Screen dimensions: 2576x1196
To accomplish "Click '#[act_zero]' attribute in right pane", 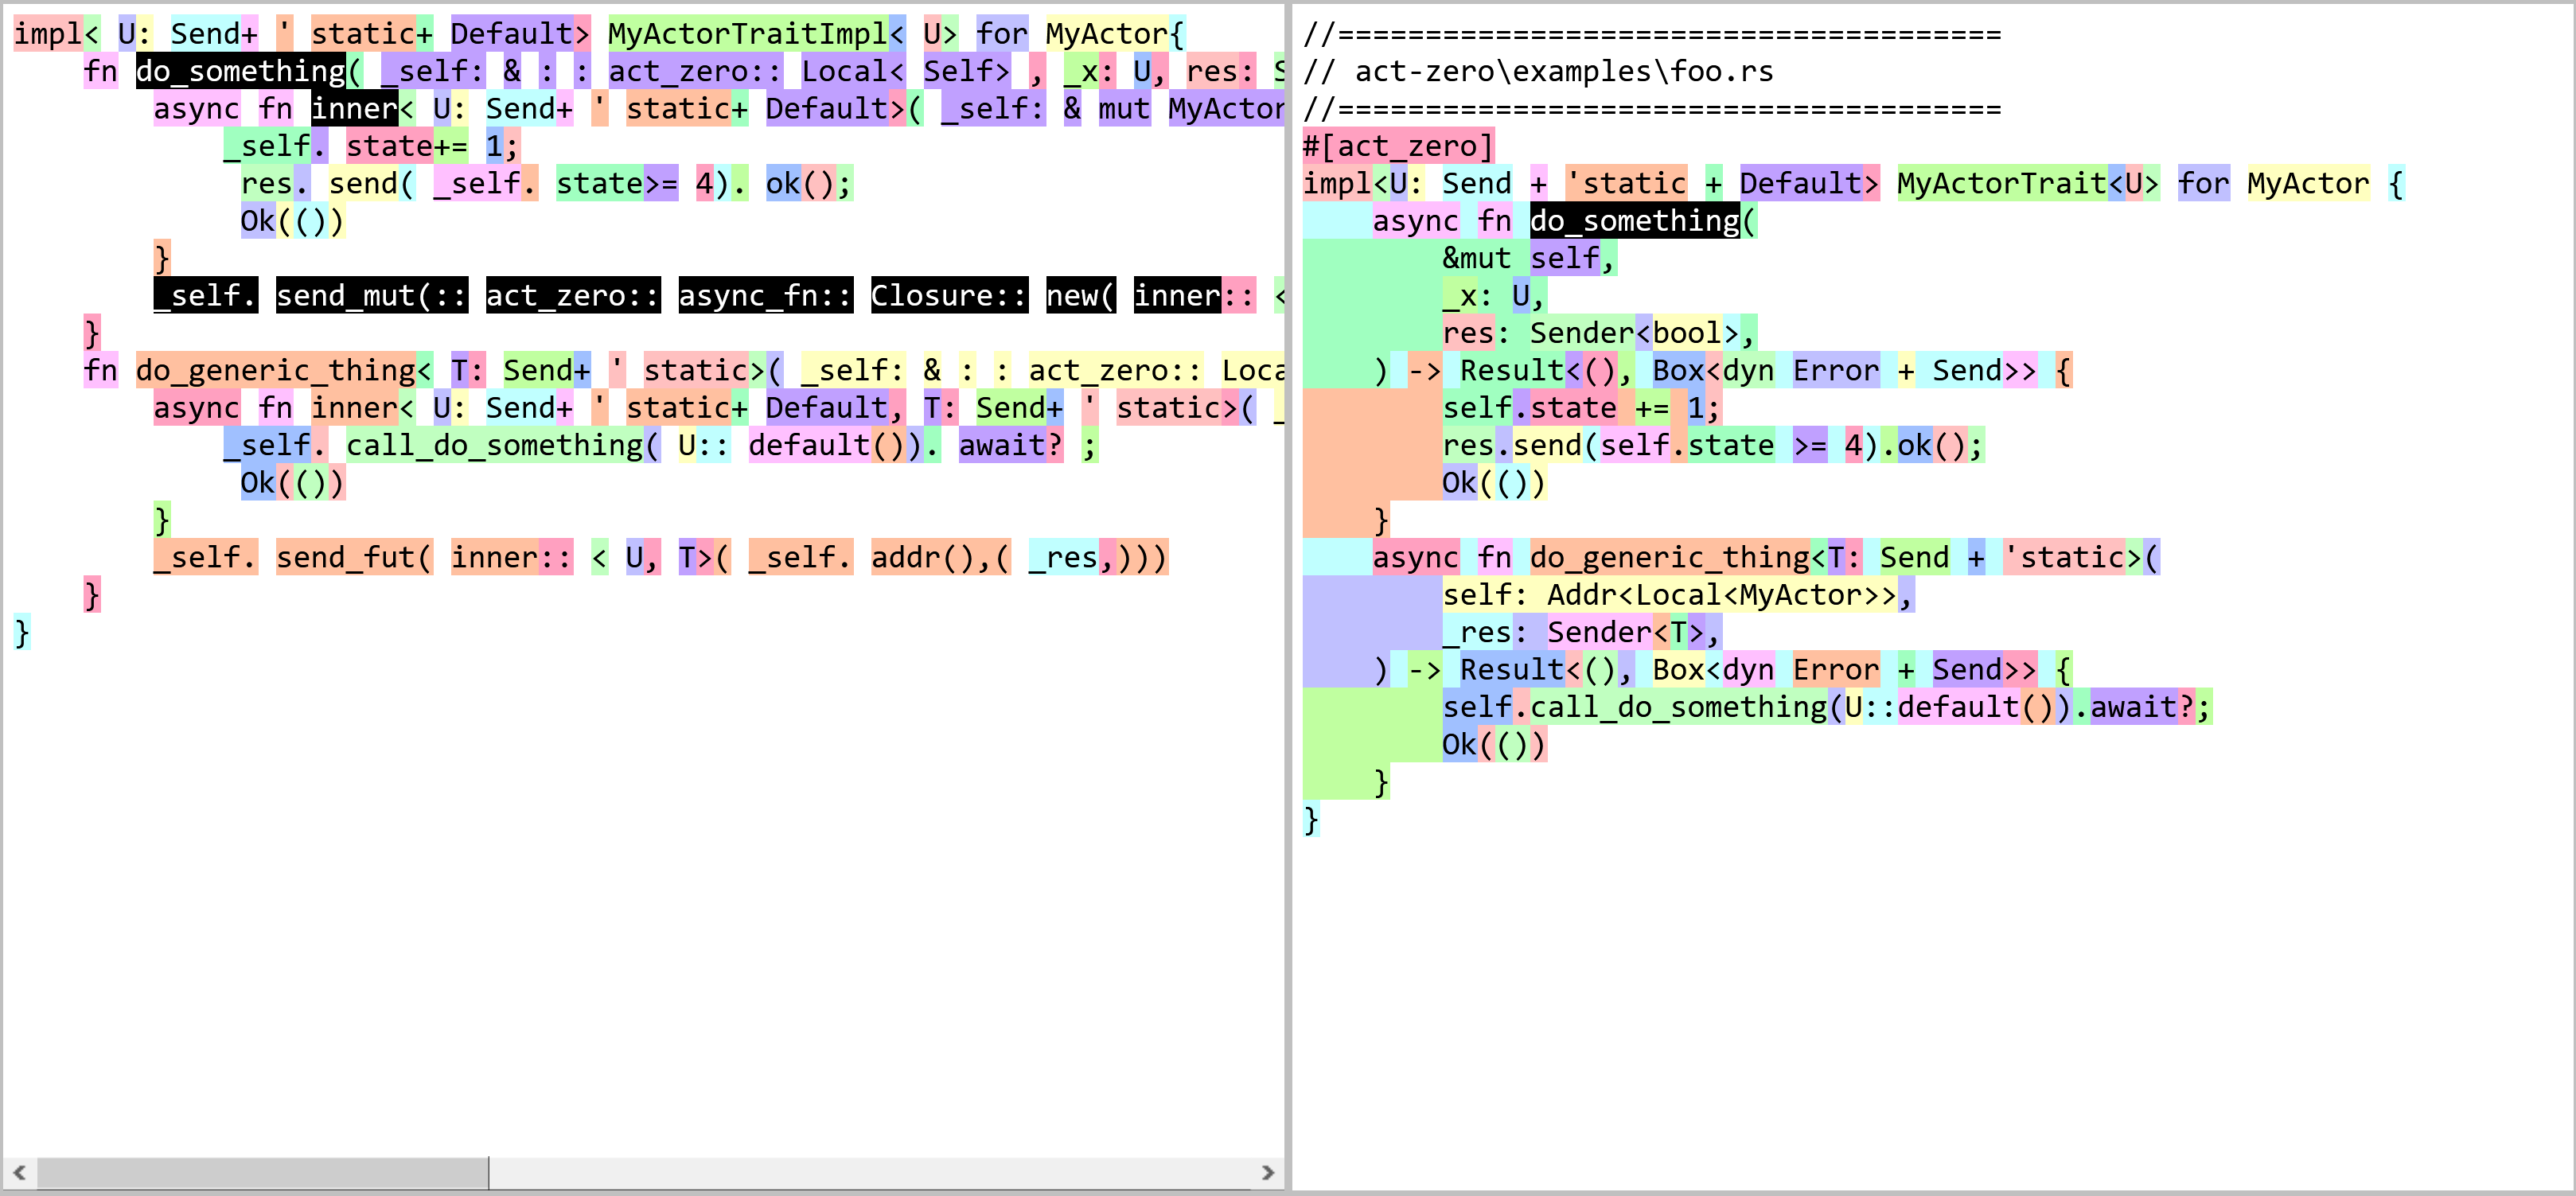I will point(1398,146).
